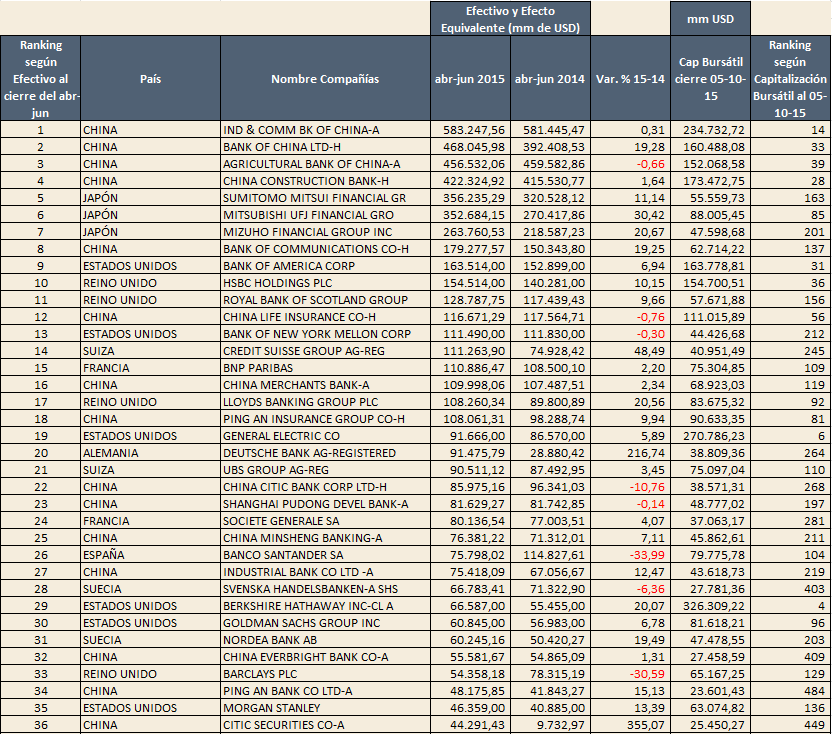This screenshot has width=832, height=734.
Task: Click 'CITIC SECURITIES CO-A' cell
Action: (325, 724)
